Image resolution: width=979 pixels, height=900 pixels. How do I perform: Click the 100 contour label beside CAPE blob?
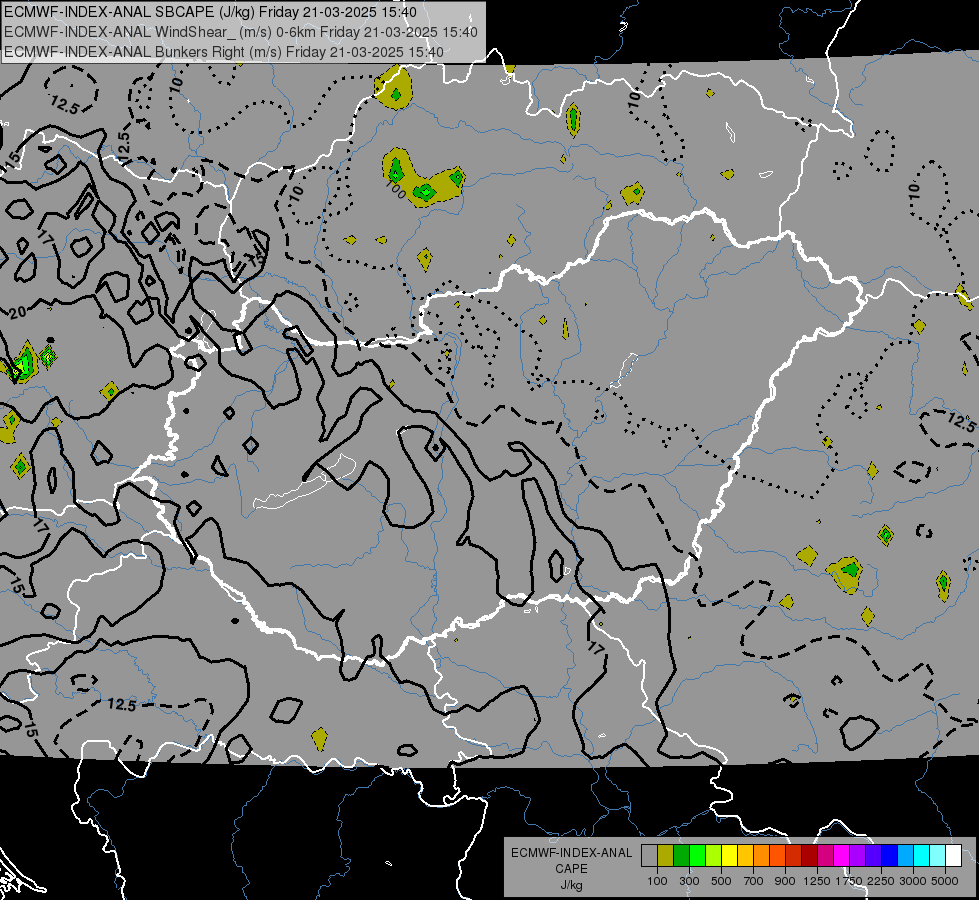tap(395, 188)
